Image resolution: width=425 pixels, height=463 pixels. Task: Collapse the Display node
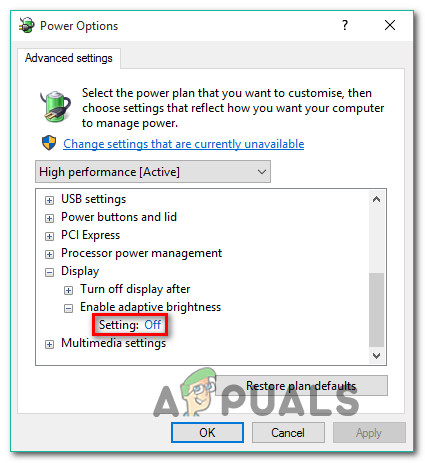point(49,272)
